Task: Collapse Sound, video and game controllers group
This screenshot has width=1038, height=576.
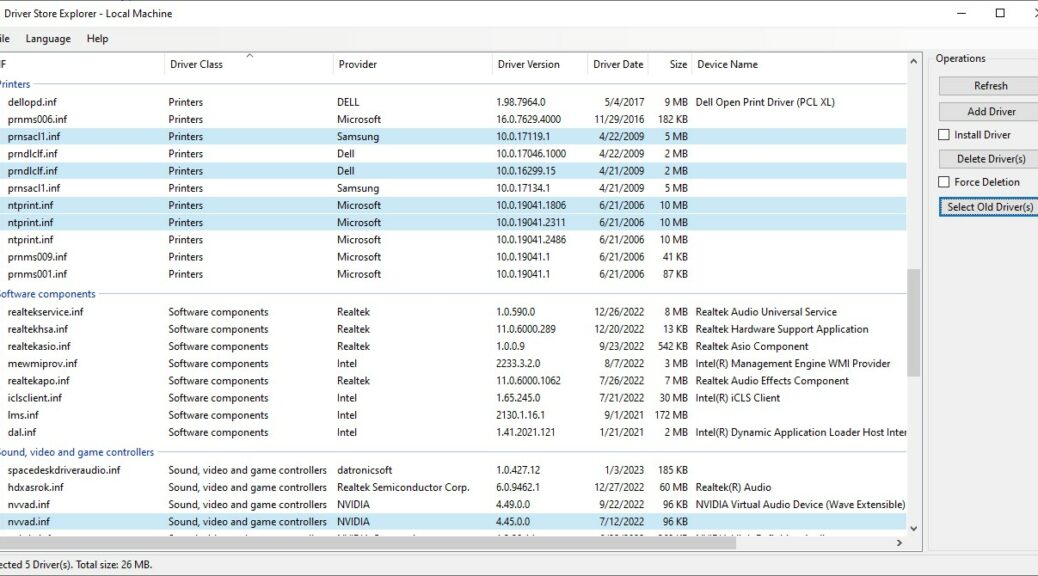Action: [76, 452]
